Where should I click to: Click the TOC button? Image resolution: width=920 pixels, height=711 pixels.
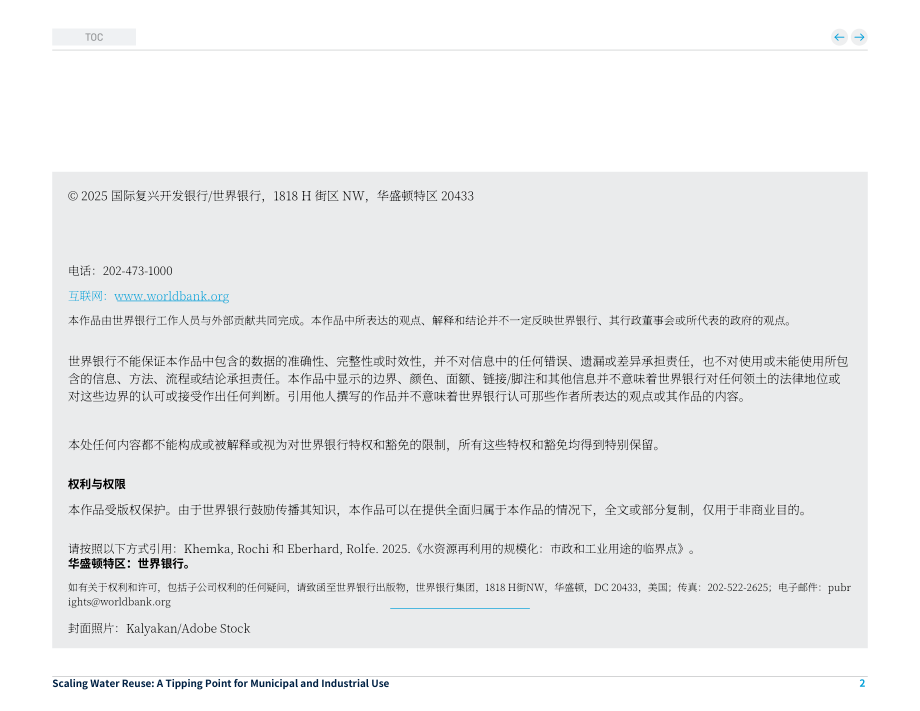tap(94, 37)
